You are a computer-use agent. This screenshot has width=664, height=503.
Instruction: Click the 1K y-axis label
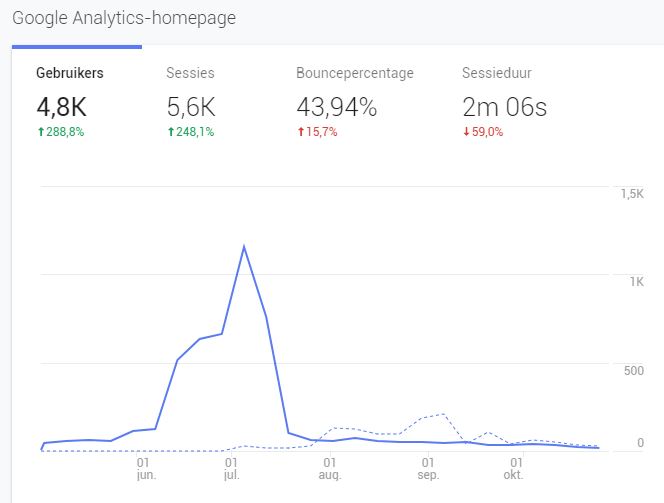click(636, 282)
